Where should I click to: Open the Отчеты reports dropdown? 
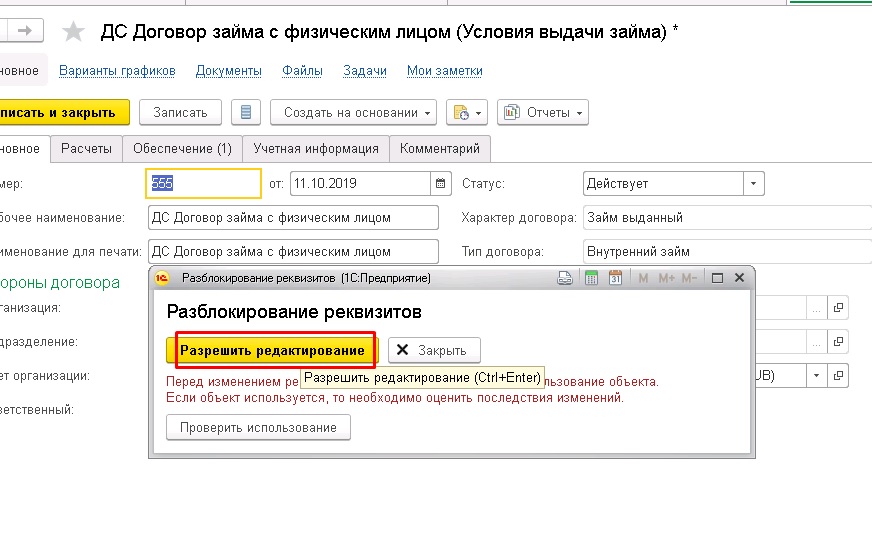[x=543, y=112]
